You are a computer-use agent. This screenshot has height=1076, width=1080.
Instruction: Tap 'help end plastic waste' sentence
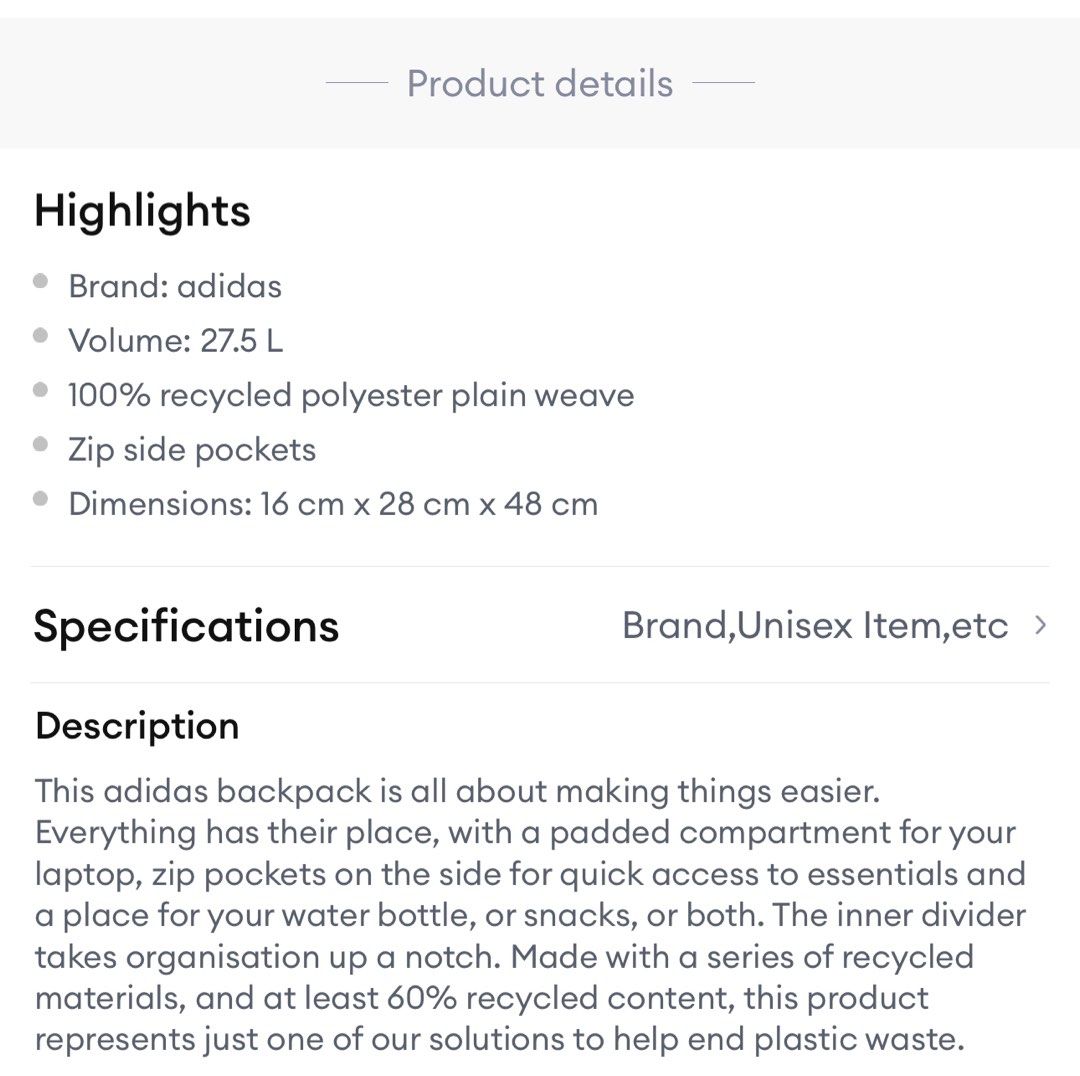789,1039
